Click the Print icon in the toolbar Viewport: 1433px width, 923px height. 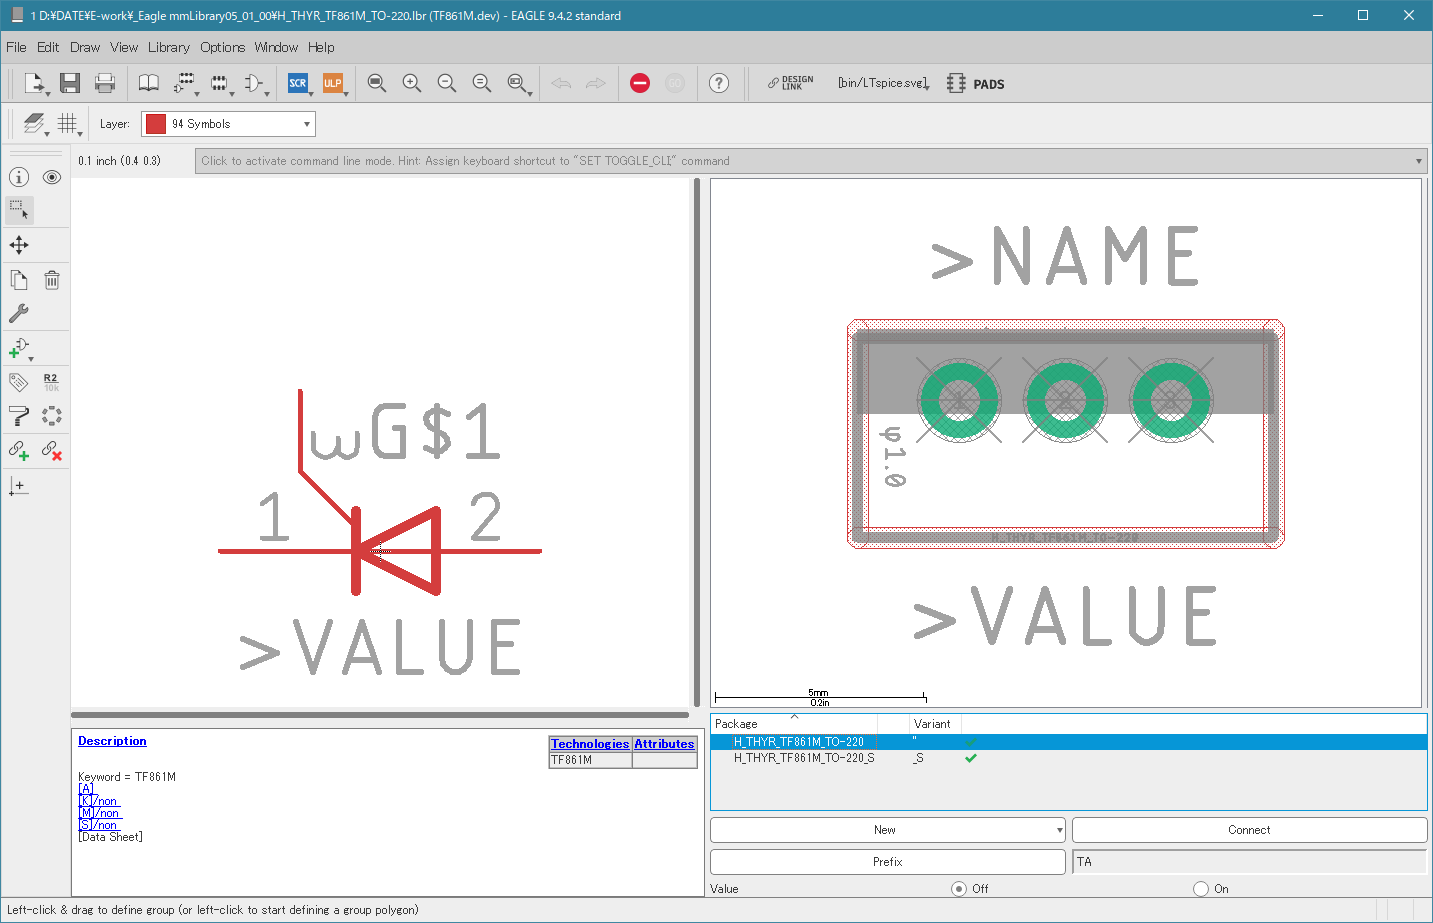click(x=105, y=83)
